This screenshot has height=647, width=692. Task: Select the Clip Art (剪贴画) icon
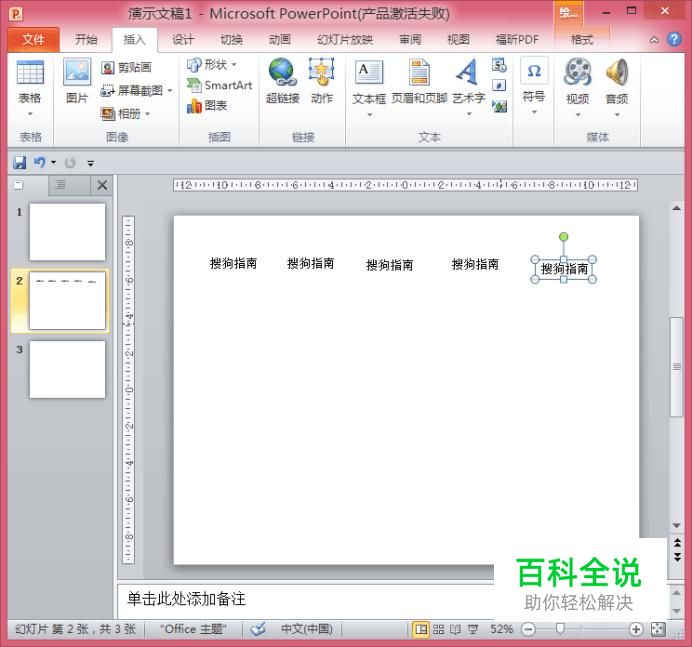tap(126, 67)
